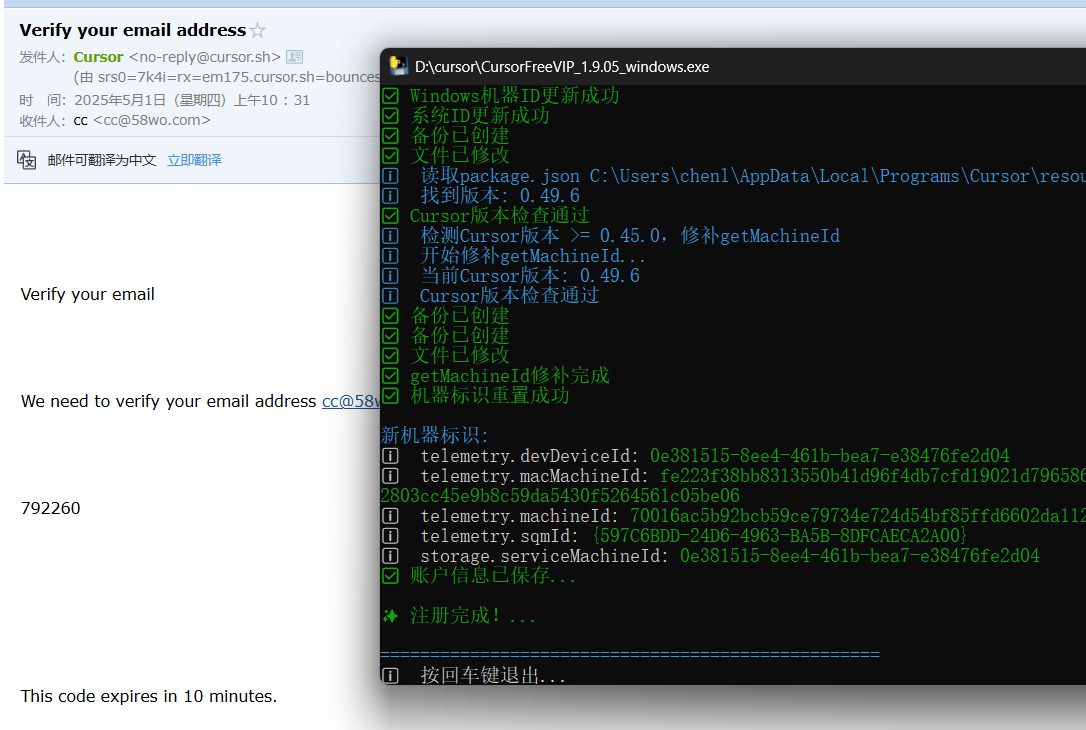Click the verification code 792260

tap(51, 508)
